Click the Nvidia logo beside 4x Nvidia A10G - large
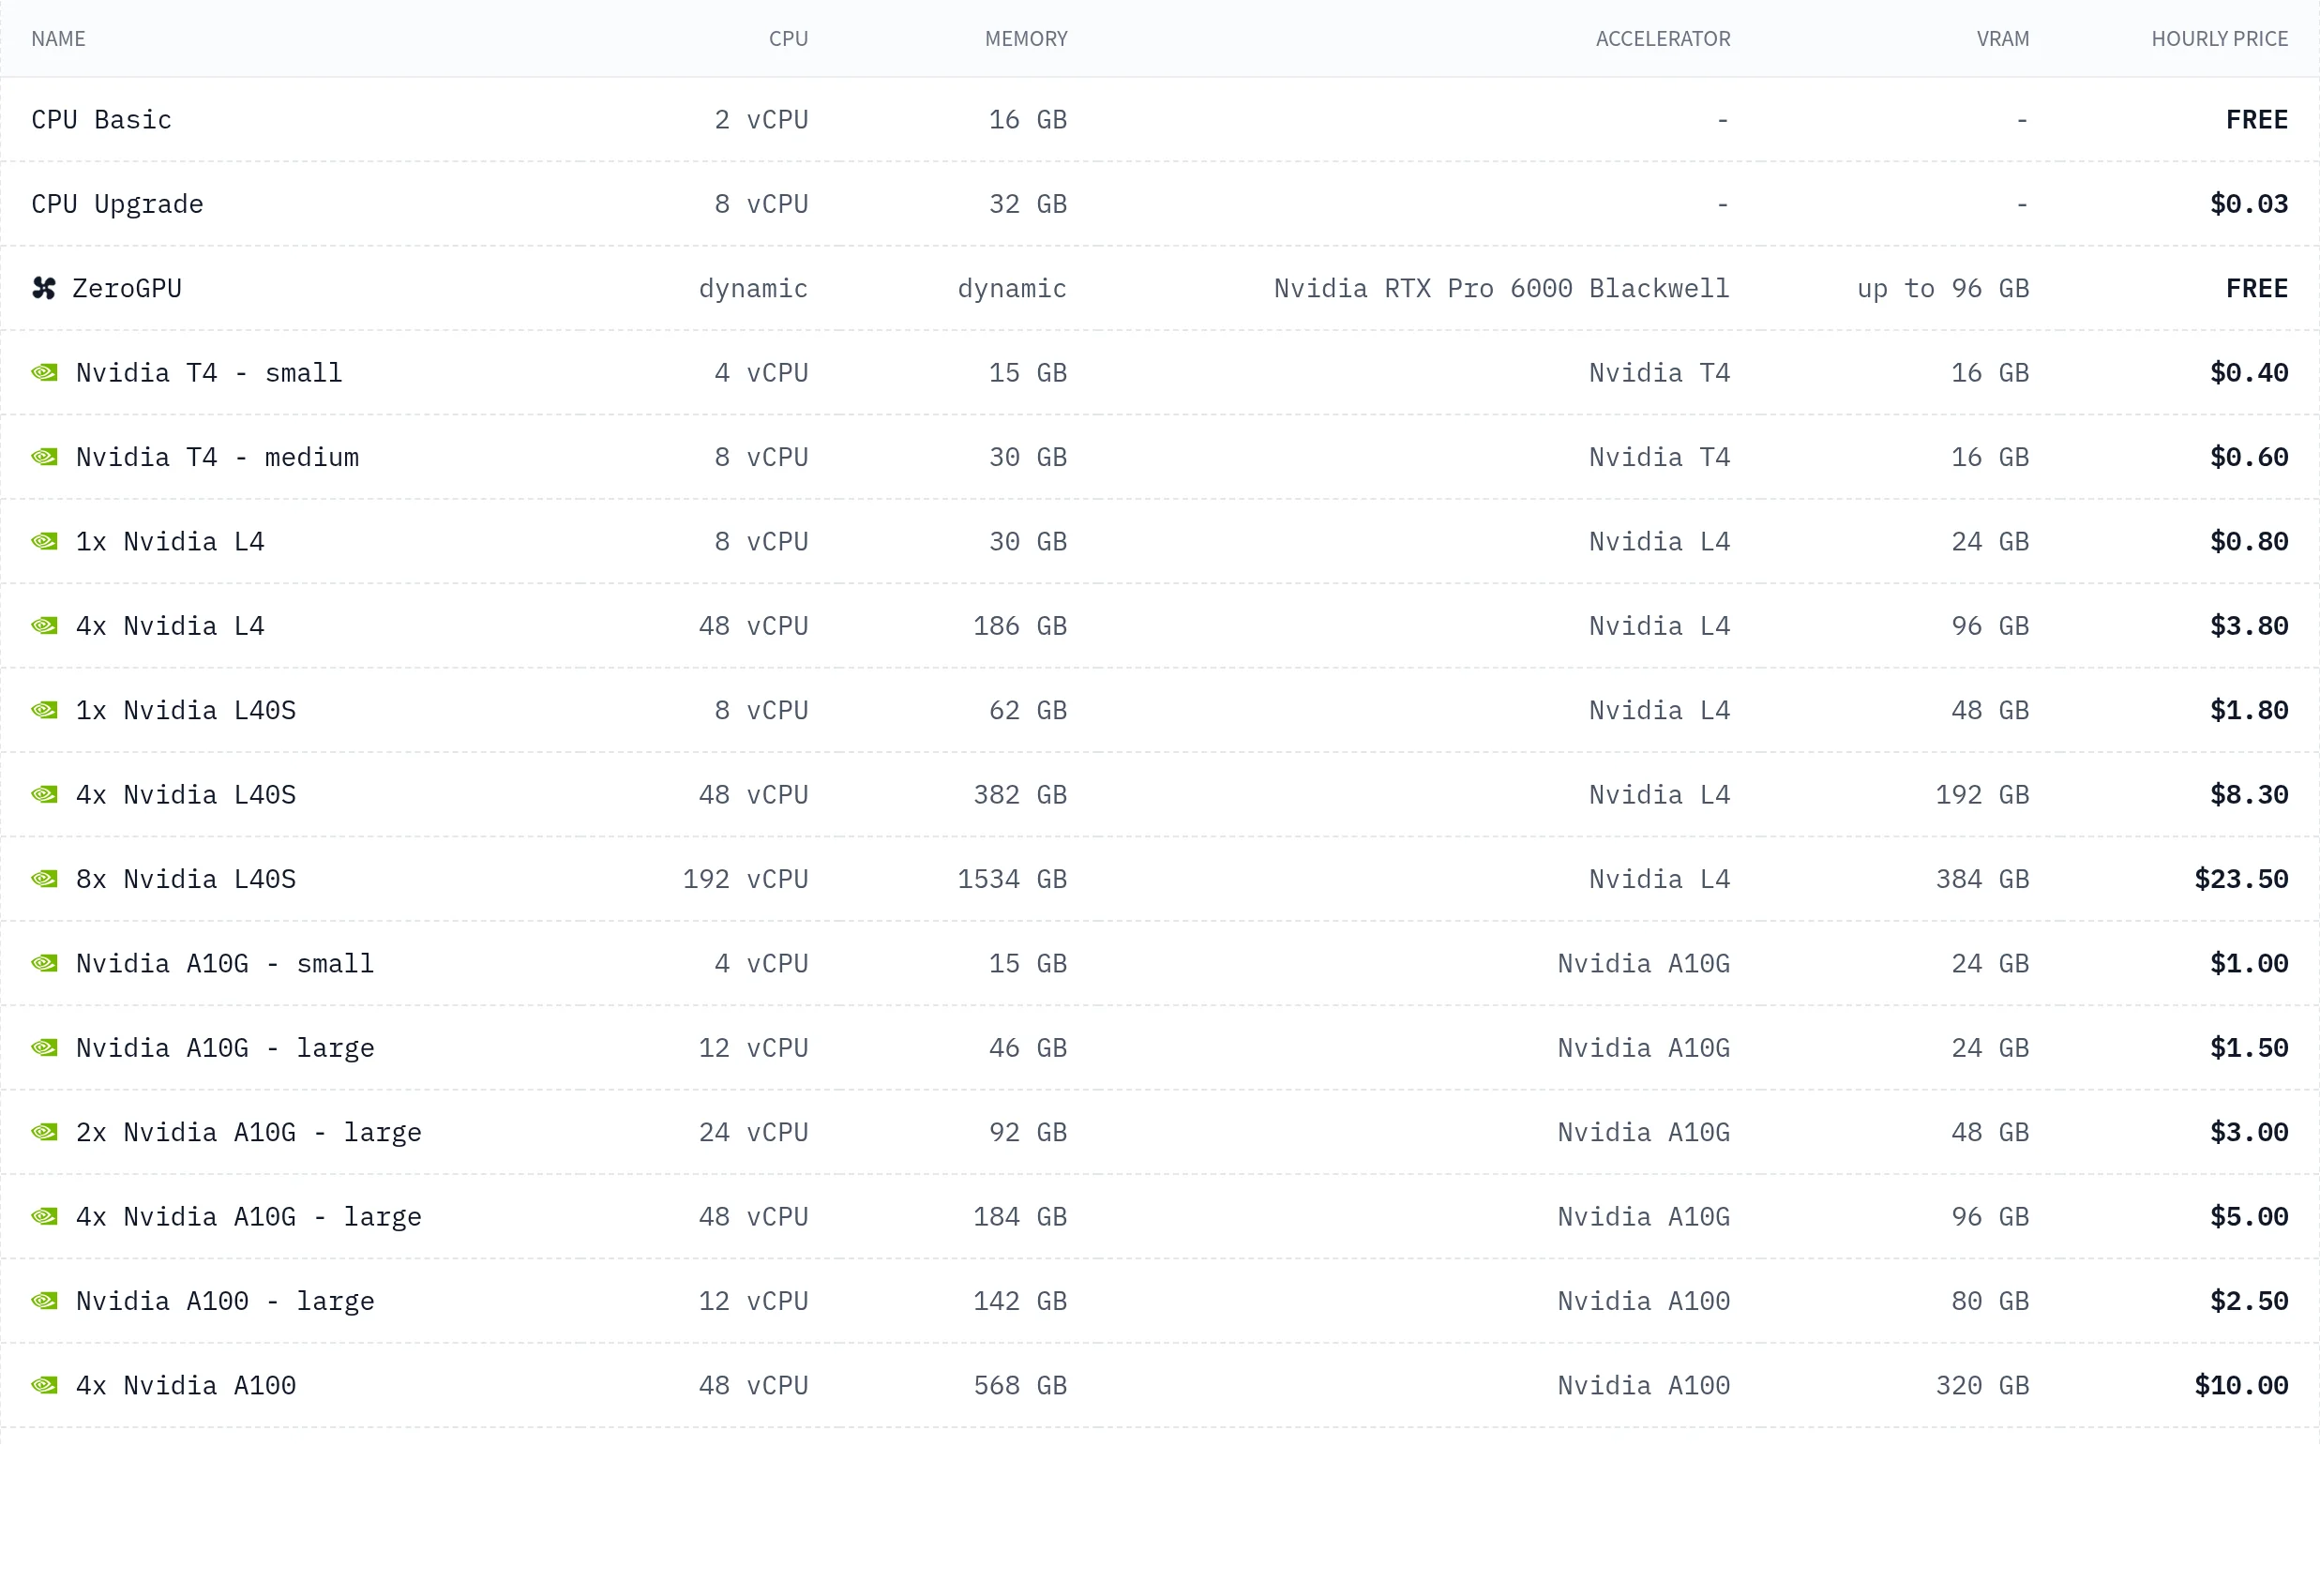Image resolution: width=2320 pixels, height=1596 pixels. 44,1216
